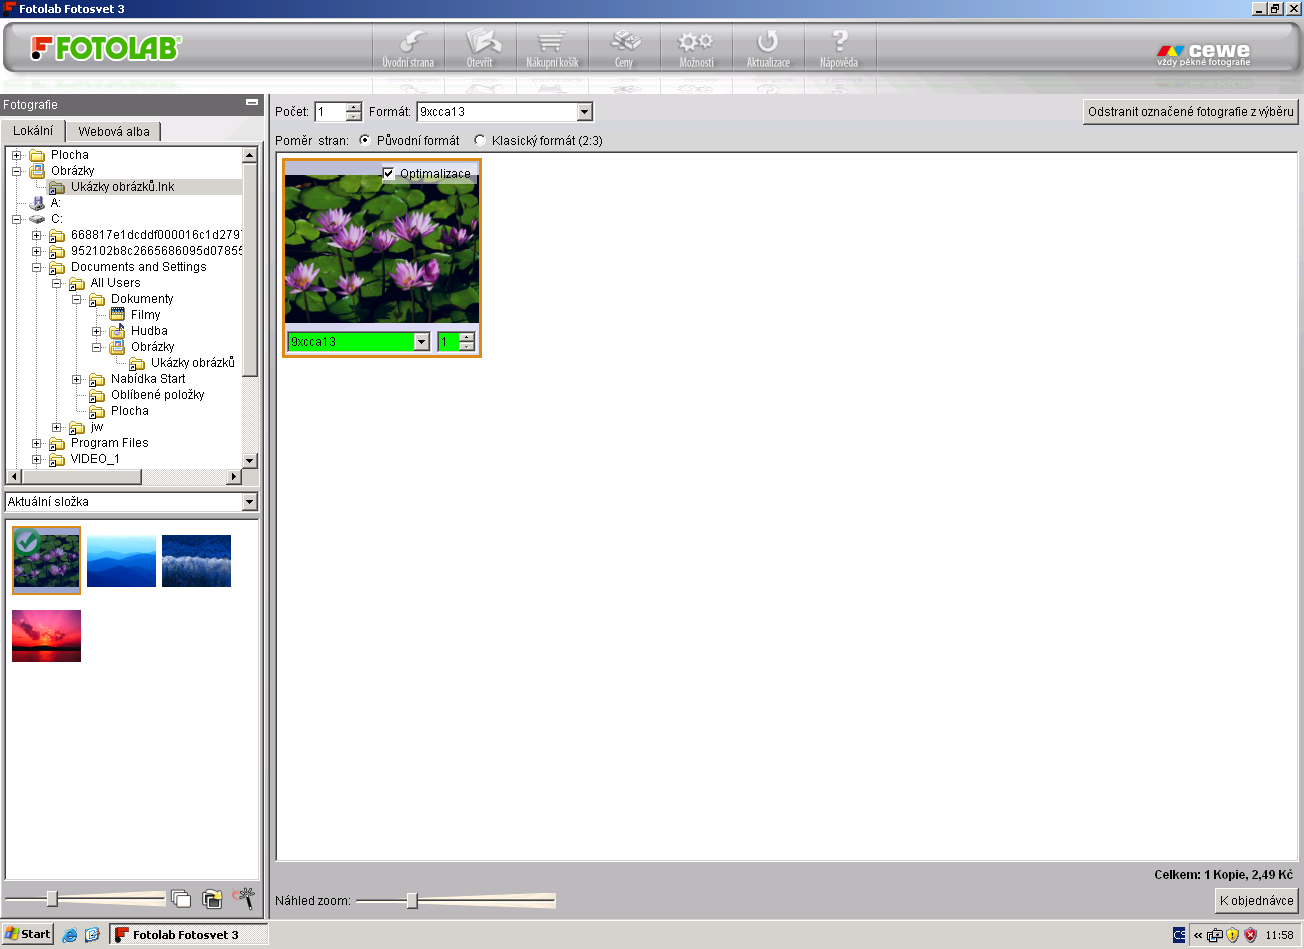1304x949 pixels.
Task: Switch to the Webová alba tab
Action: click(114, 131)
